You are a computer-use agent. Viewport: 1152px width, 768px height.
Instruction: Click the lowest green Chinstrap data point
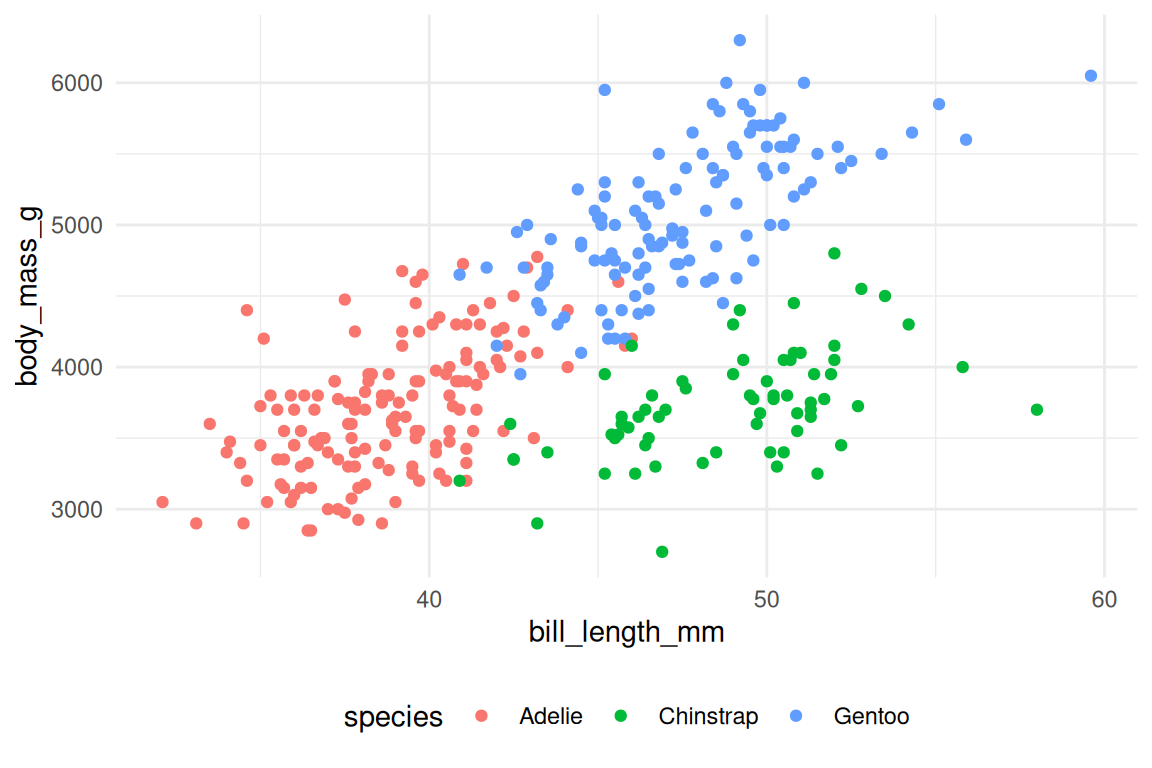pyautogui.click(x=662, y=552)
